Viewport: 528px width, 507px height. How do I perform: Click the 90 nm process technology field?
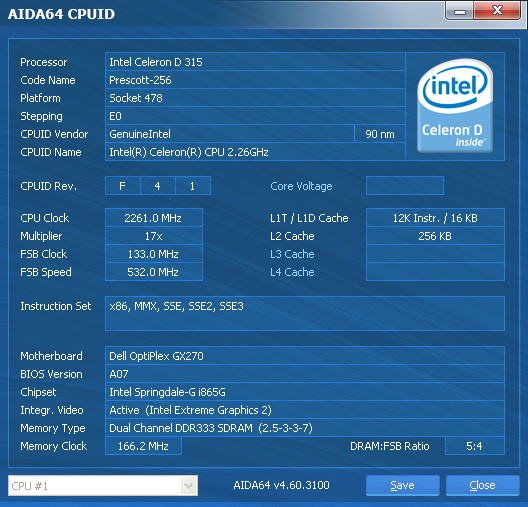click(380, 134)
